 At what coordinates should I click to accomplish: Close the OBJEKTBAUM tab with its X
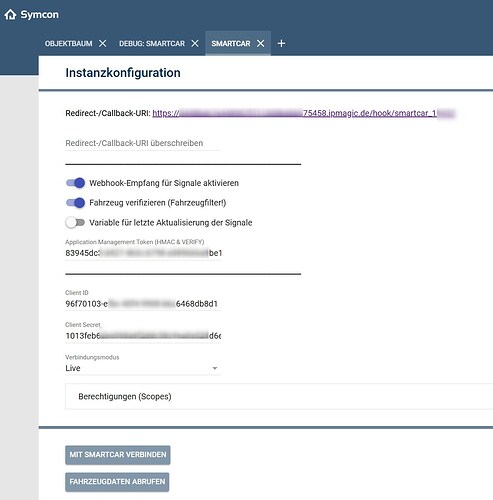(103, 43)
